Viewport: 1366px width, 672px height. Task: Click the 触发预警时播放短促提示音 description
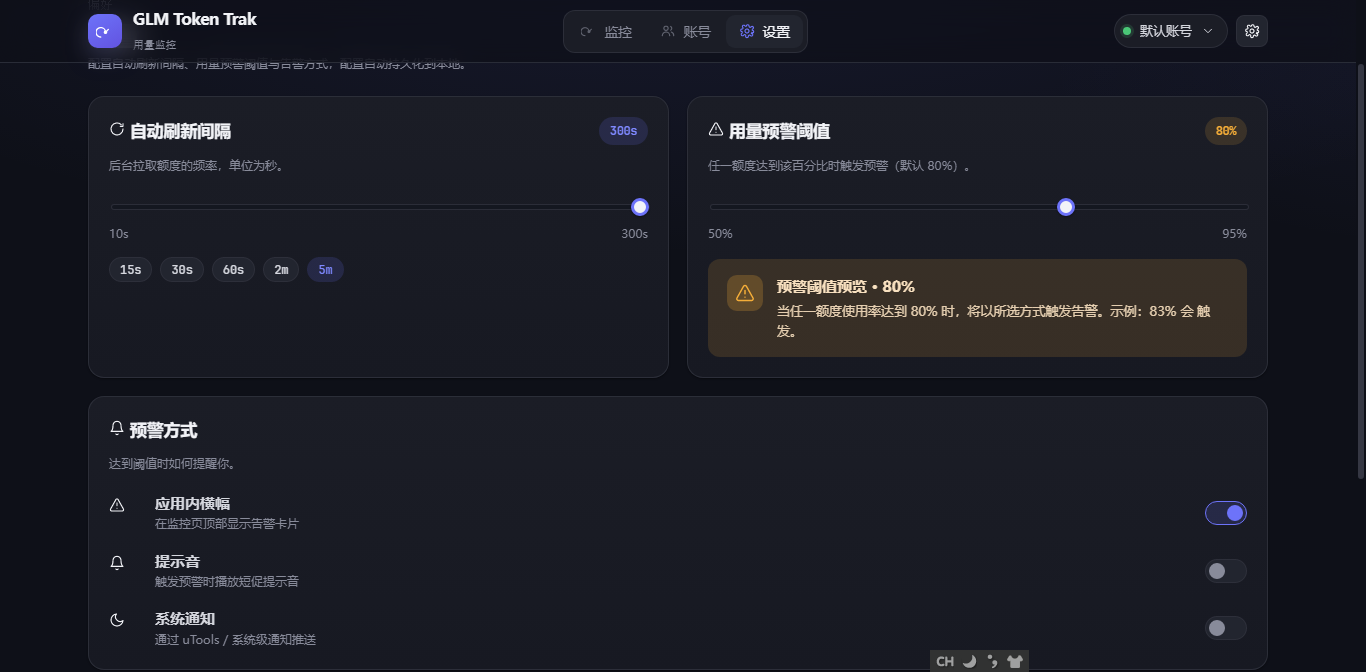[227, 582]
